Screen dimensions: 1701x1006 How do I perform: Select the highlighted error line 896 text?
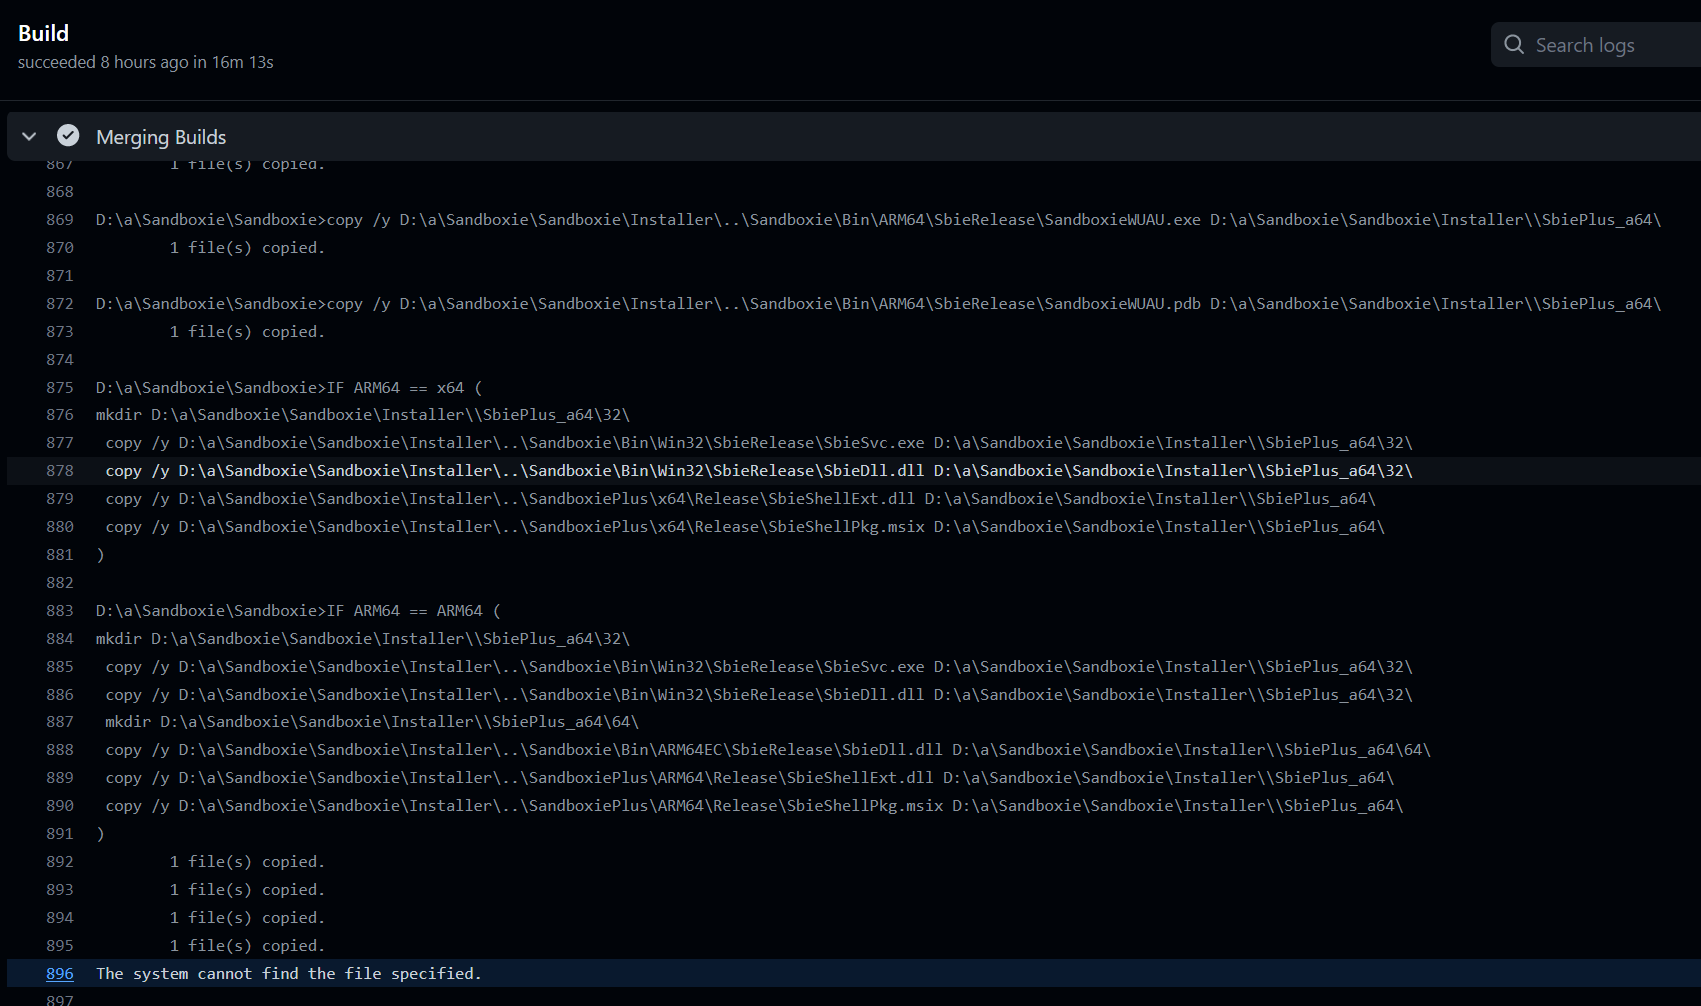click(288, 973)
